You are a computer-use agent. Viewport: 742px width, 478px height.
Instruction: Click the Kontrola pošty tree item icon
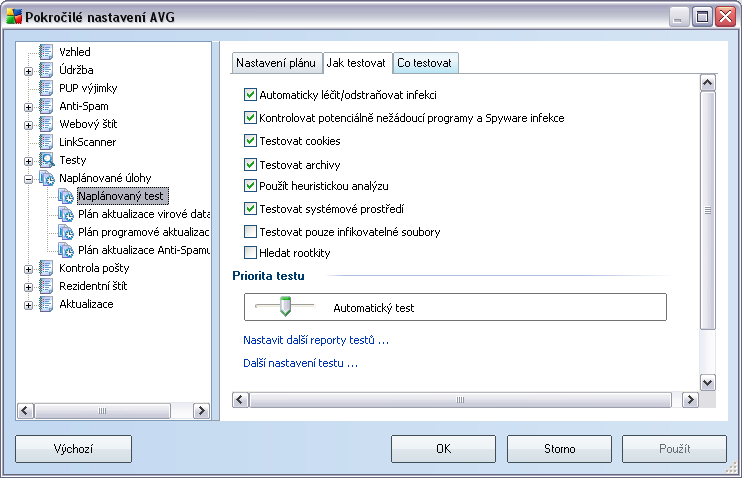tap(46, 268)
